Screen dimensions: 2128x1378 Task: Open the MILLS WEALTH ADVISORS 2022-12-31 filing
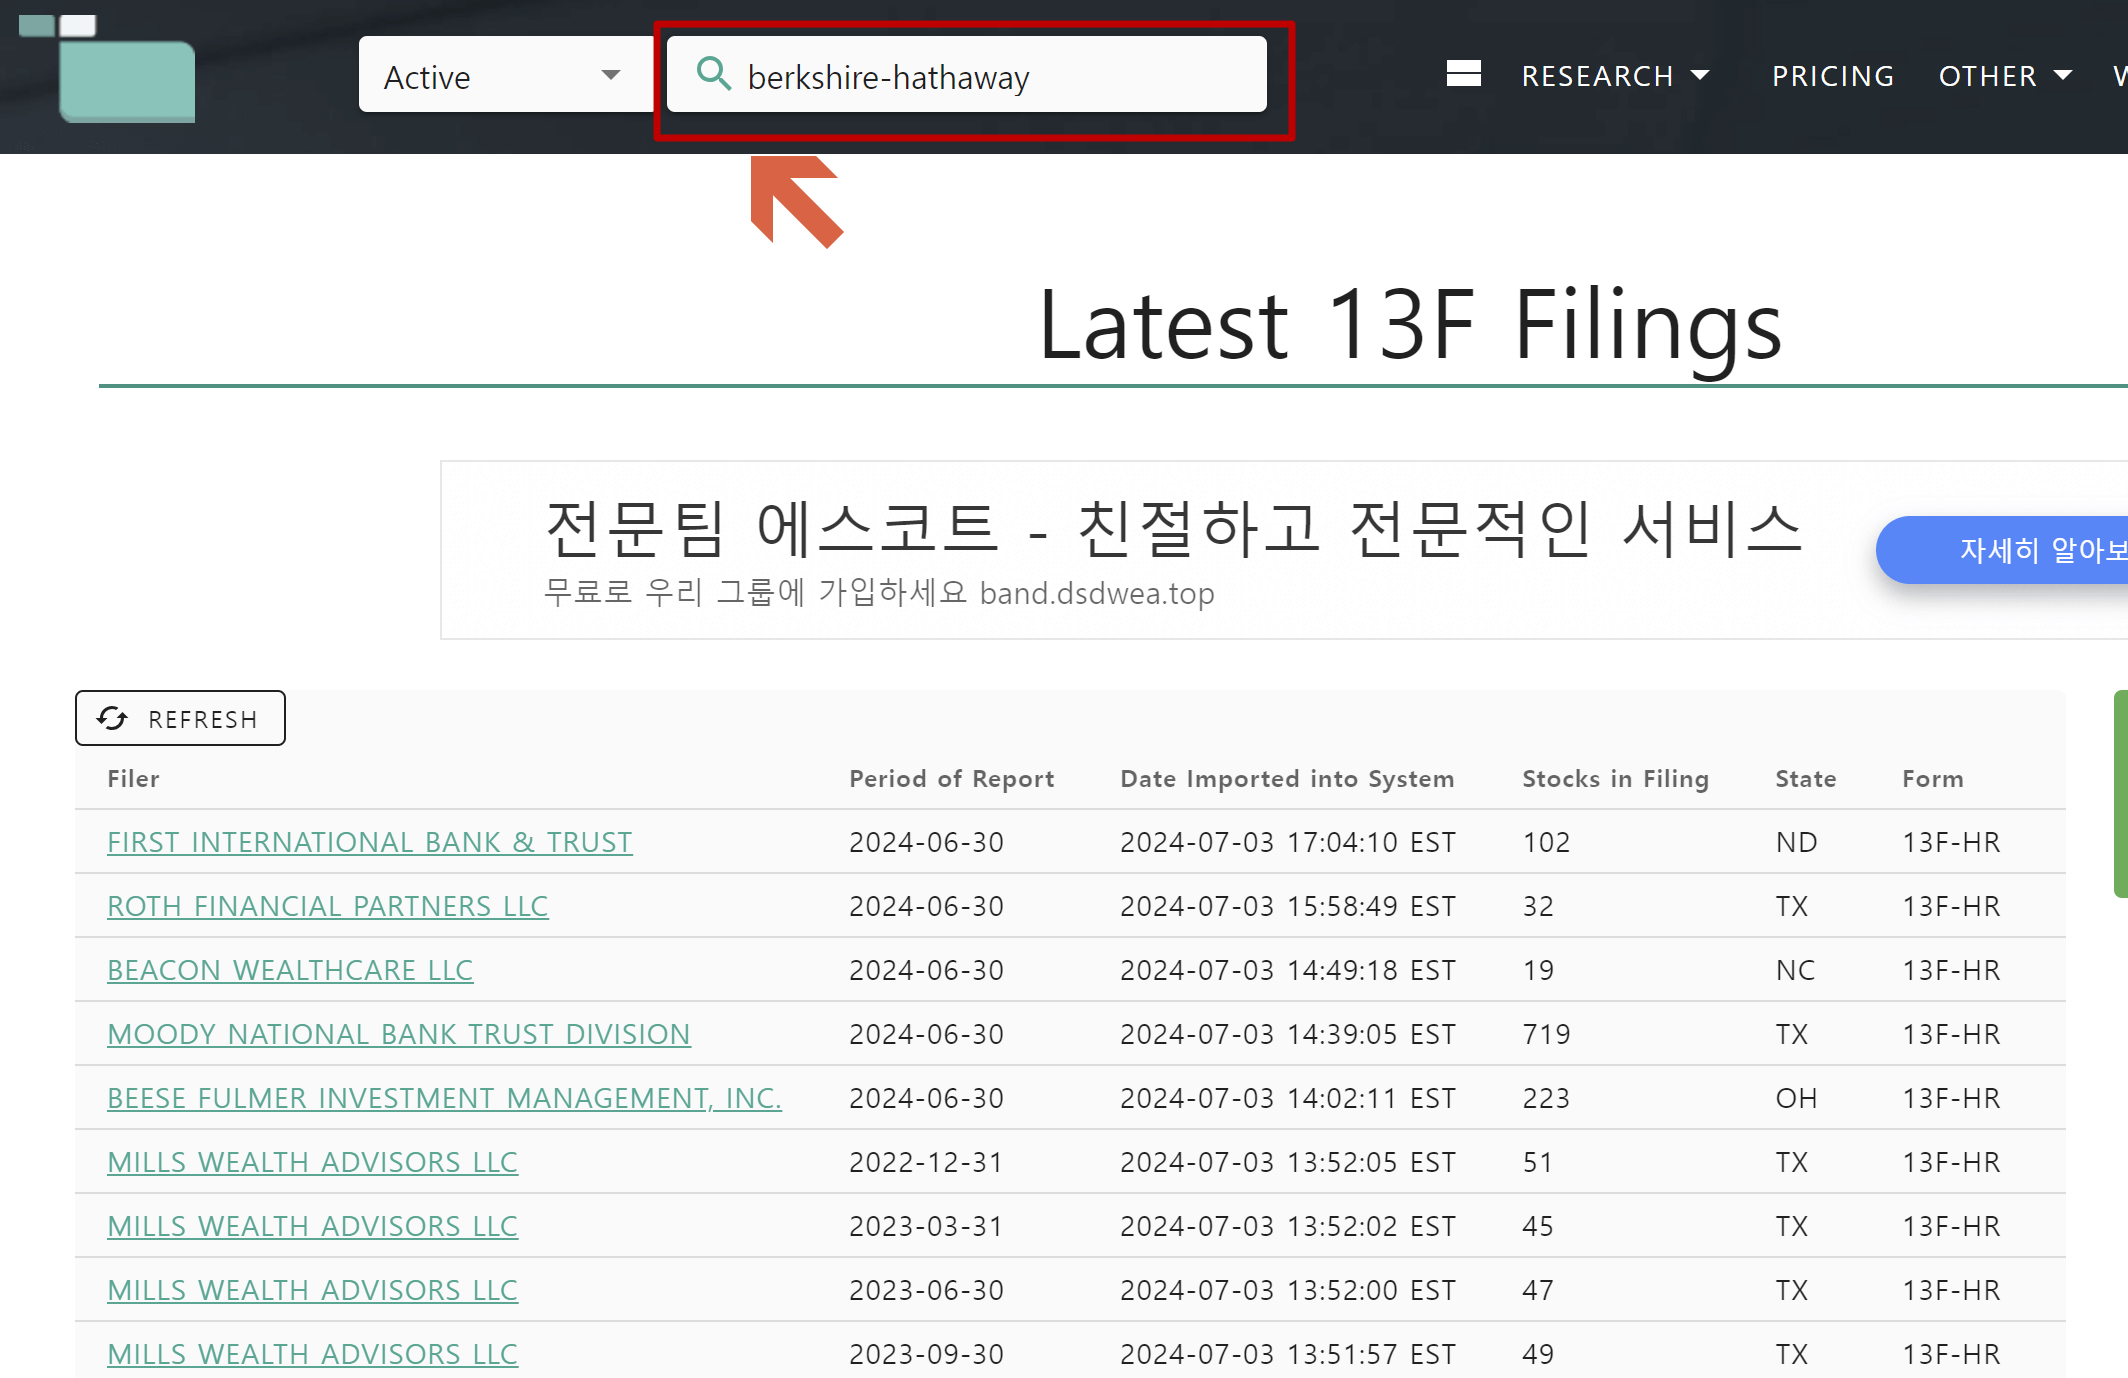coord(312,1161)
